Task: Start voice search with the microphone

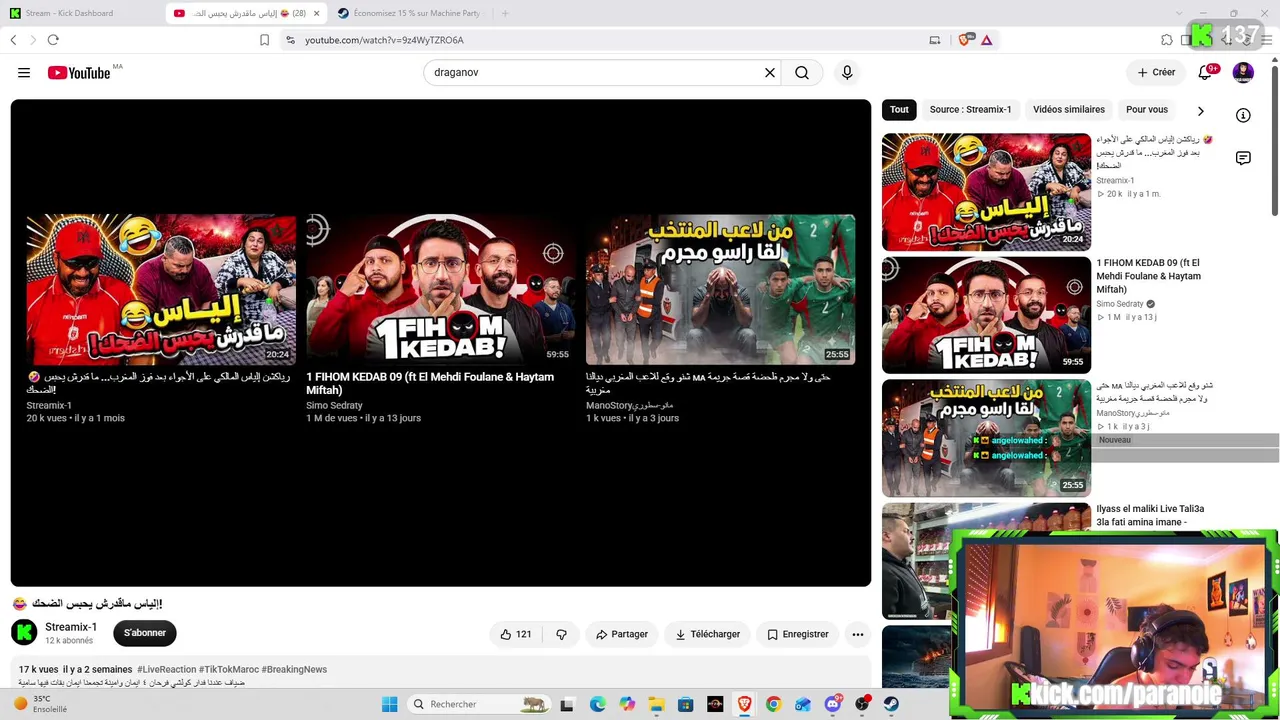Action: pyautogui.click(x=847, y=73)
